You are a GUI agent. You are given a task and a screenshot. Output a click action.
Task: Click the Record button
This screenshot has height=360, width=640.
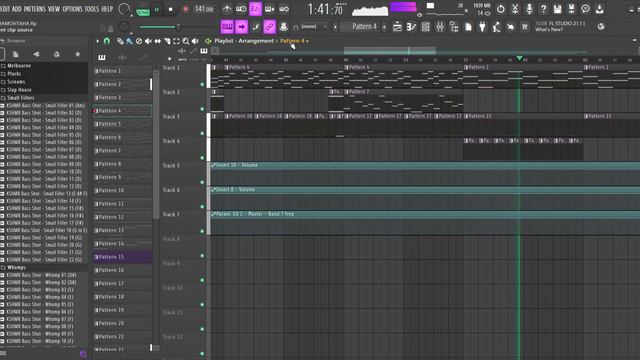coord(185,9)
